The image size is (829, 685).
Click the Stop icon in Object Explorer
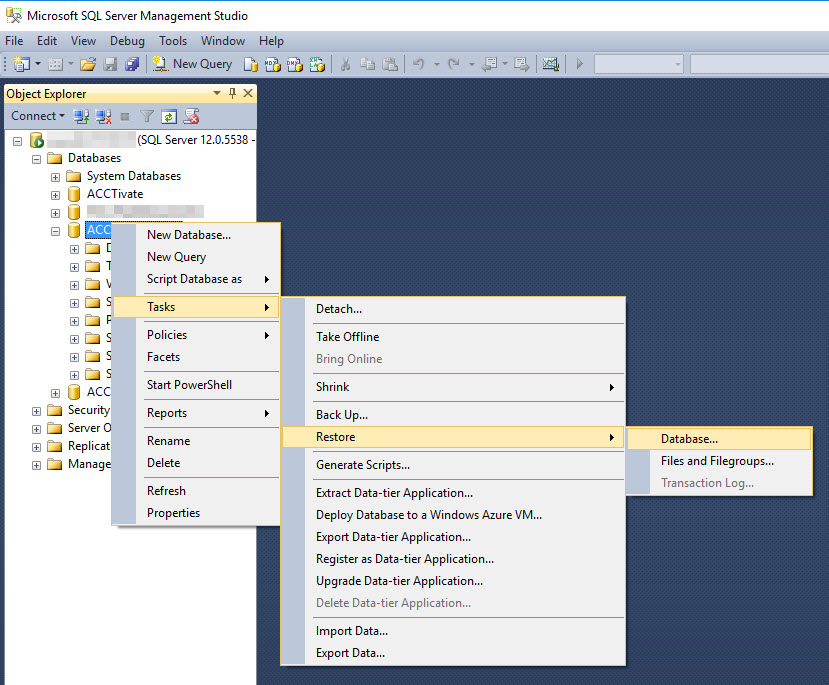click(125, 117)
